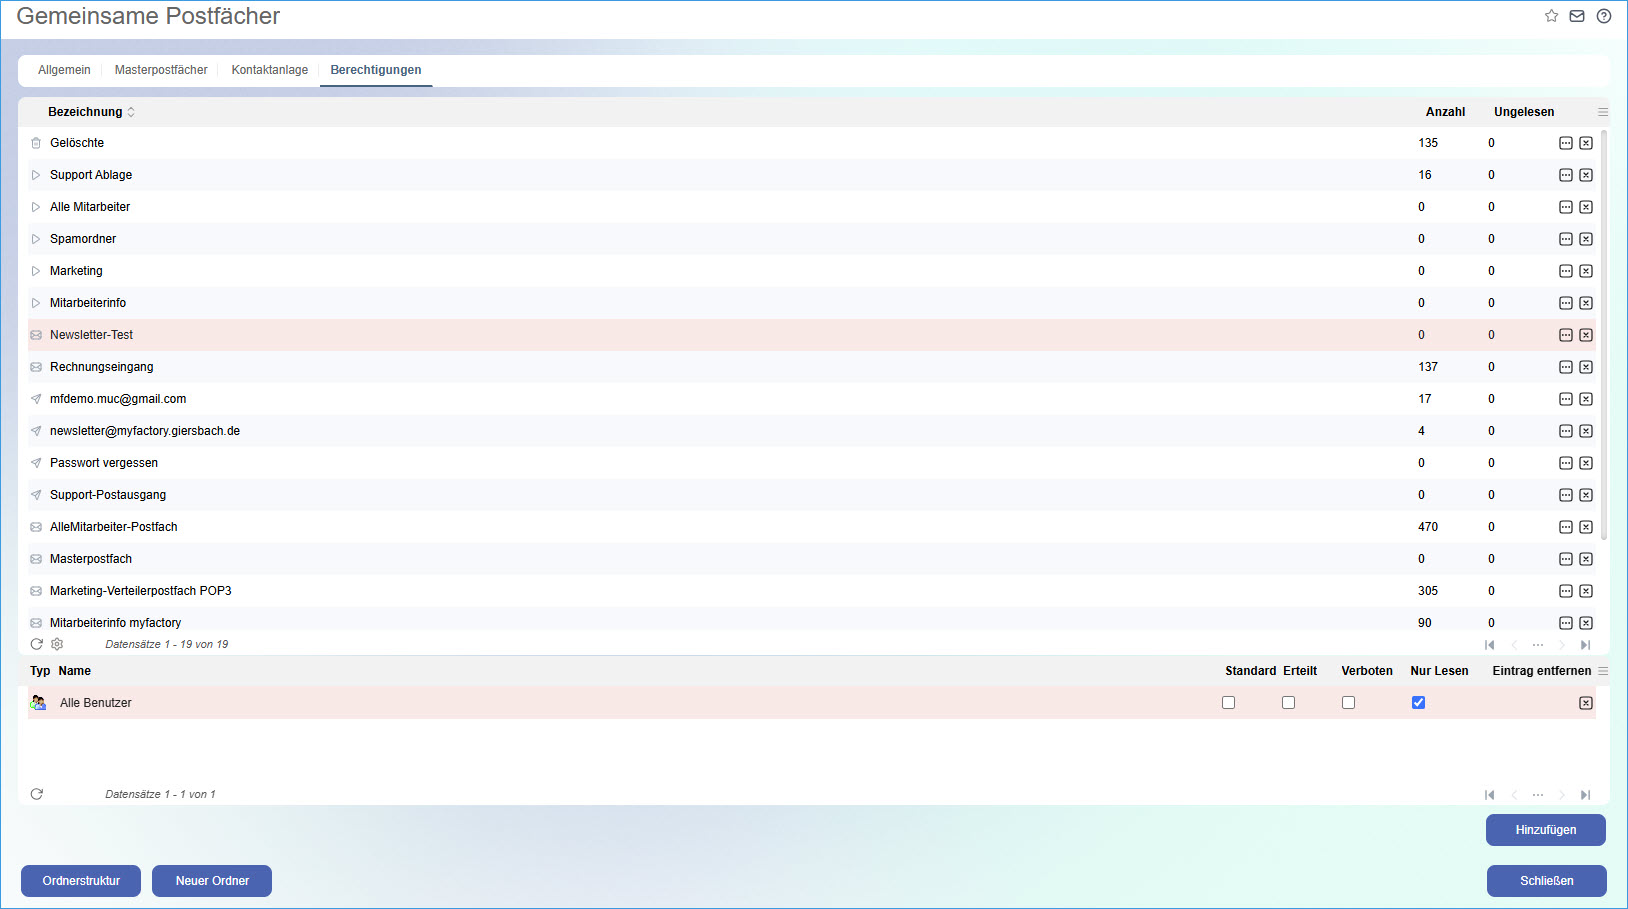Viewport: 1628px width, 909px height.
Task: Open help via question mark icon
Action: (1604, 16)
